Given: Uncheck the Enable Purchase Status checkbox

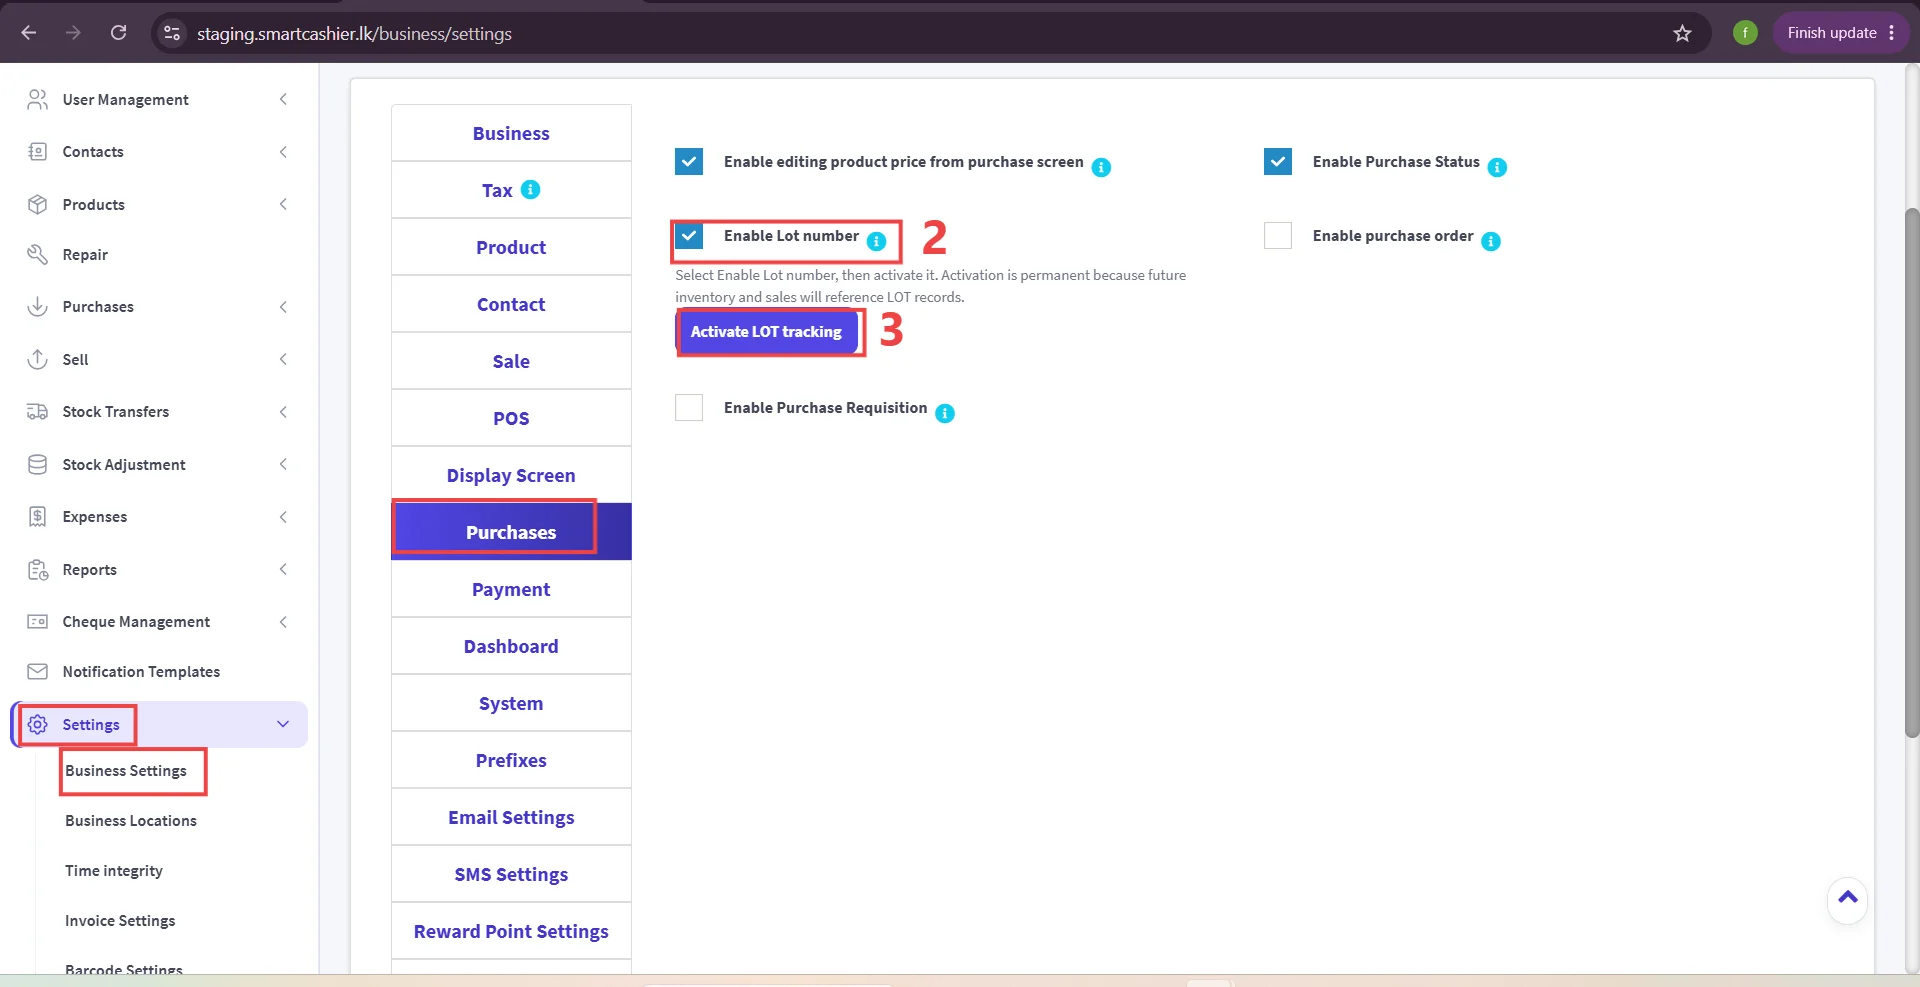Looking at the screenshot, I should [x=1278, y=161].
